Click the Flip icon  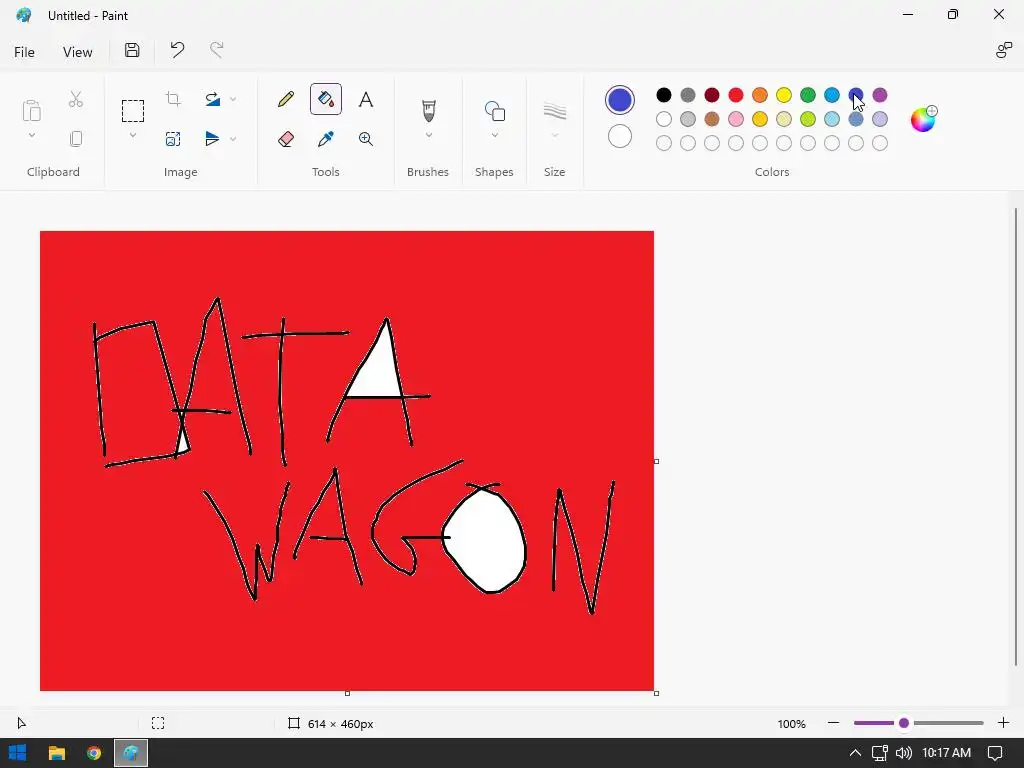[212, 139]
